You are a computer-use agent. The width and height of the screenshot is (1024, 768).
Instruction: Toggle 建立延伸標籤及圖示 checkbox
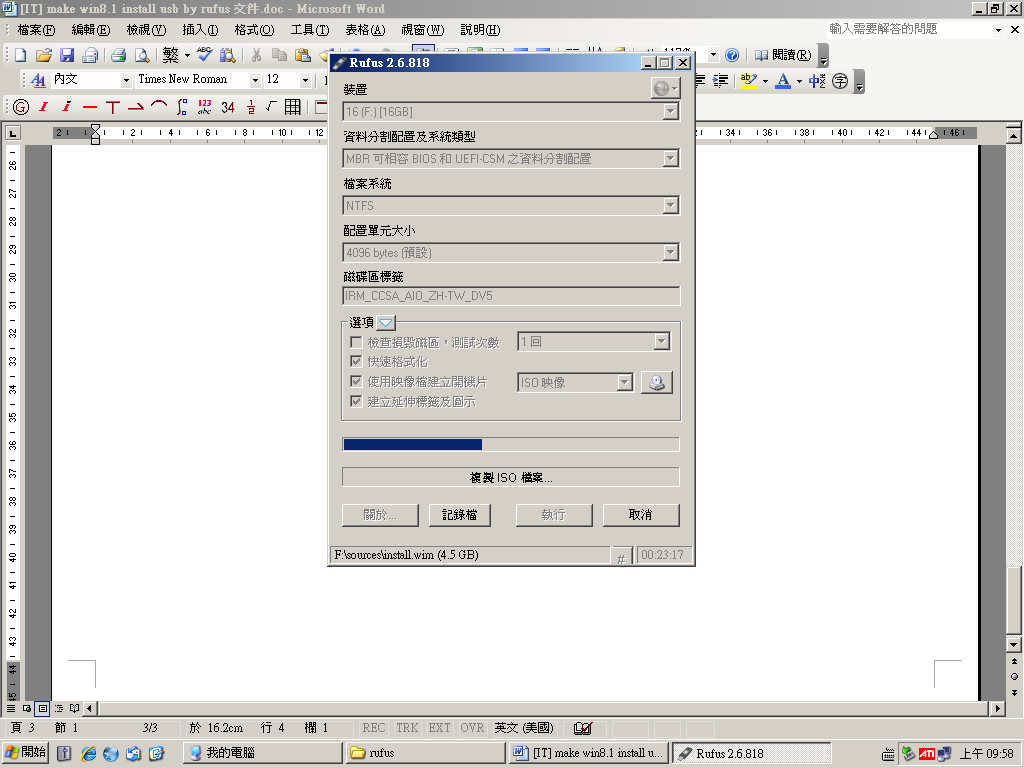(356, 401)
